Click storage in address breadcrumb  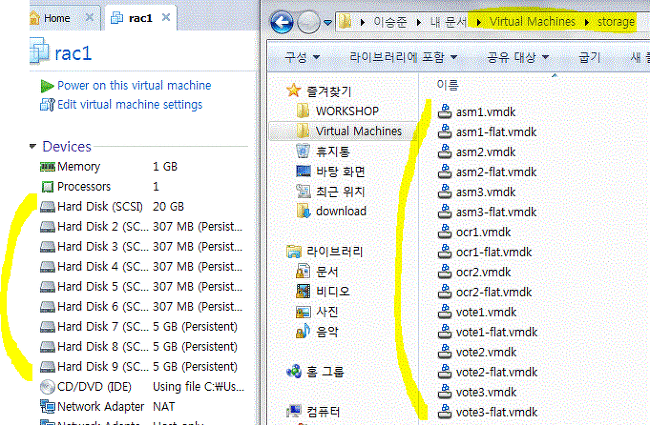pos(616,22)
